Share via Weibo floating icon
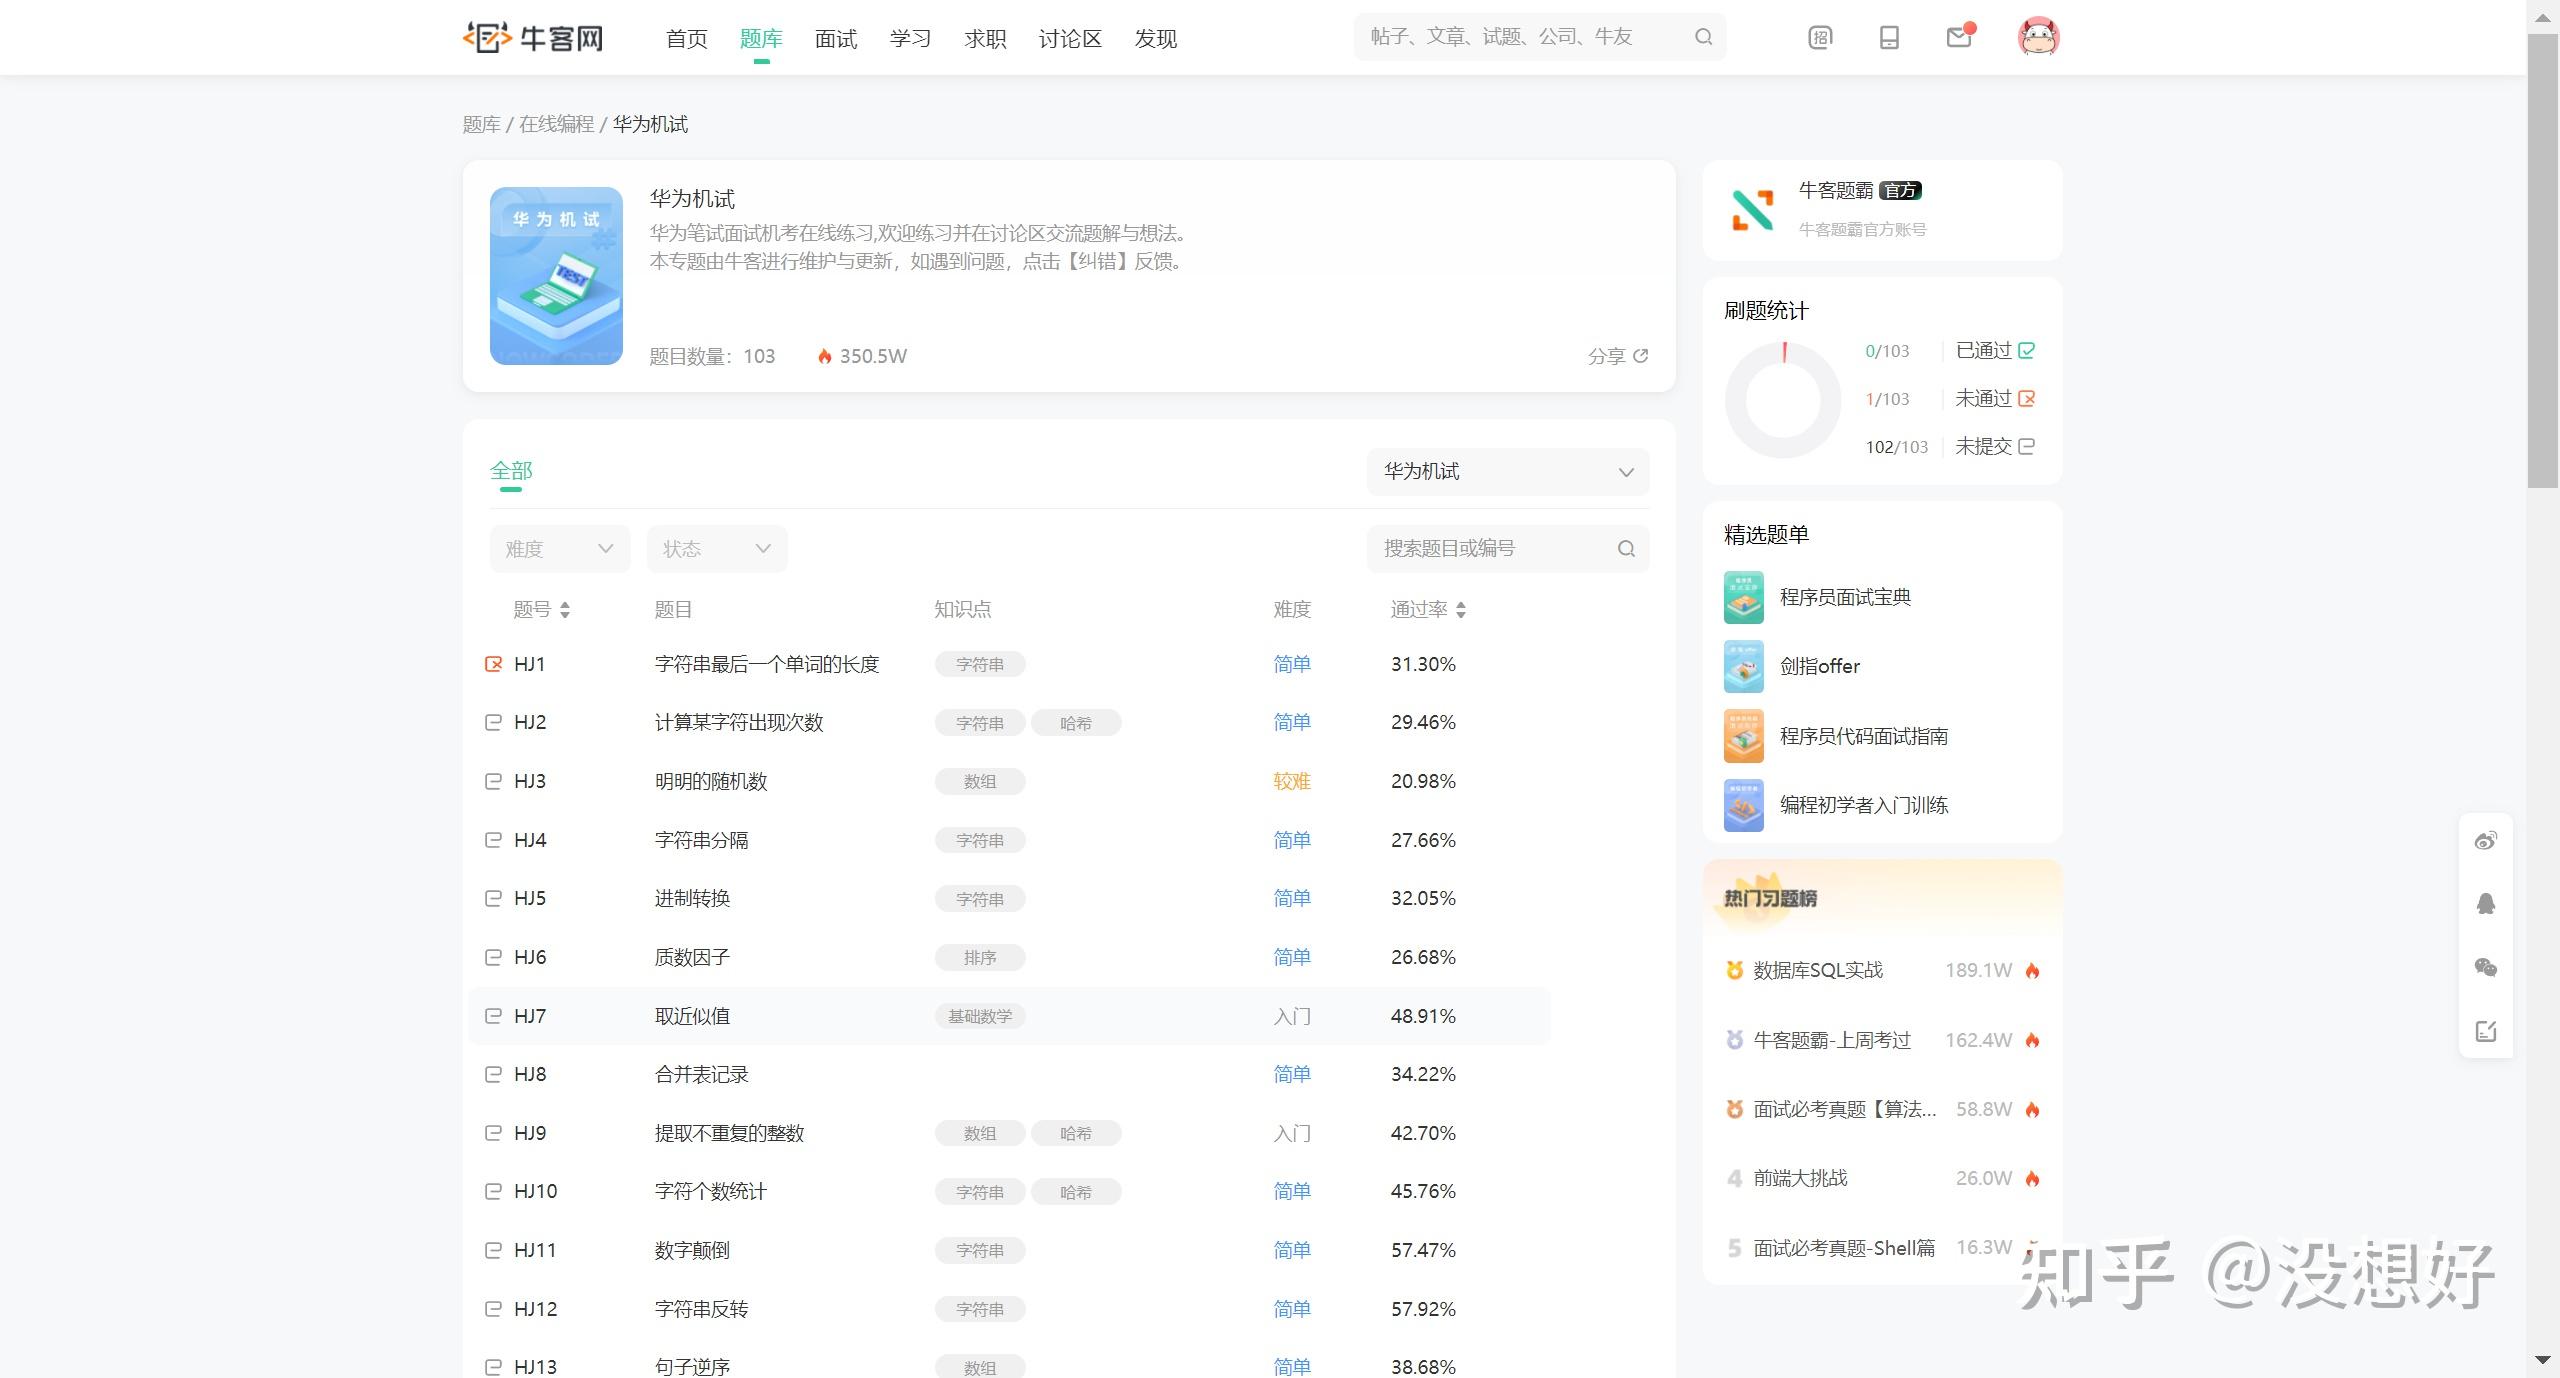Viewport: 2560px width, 1378px height. [x=2486, y=841]
